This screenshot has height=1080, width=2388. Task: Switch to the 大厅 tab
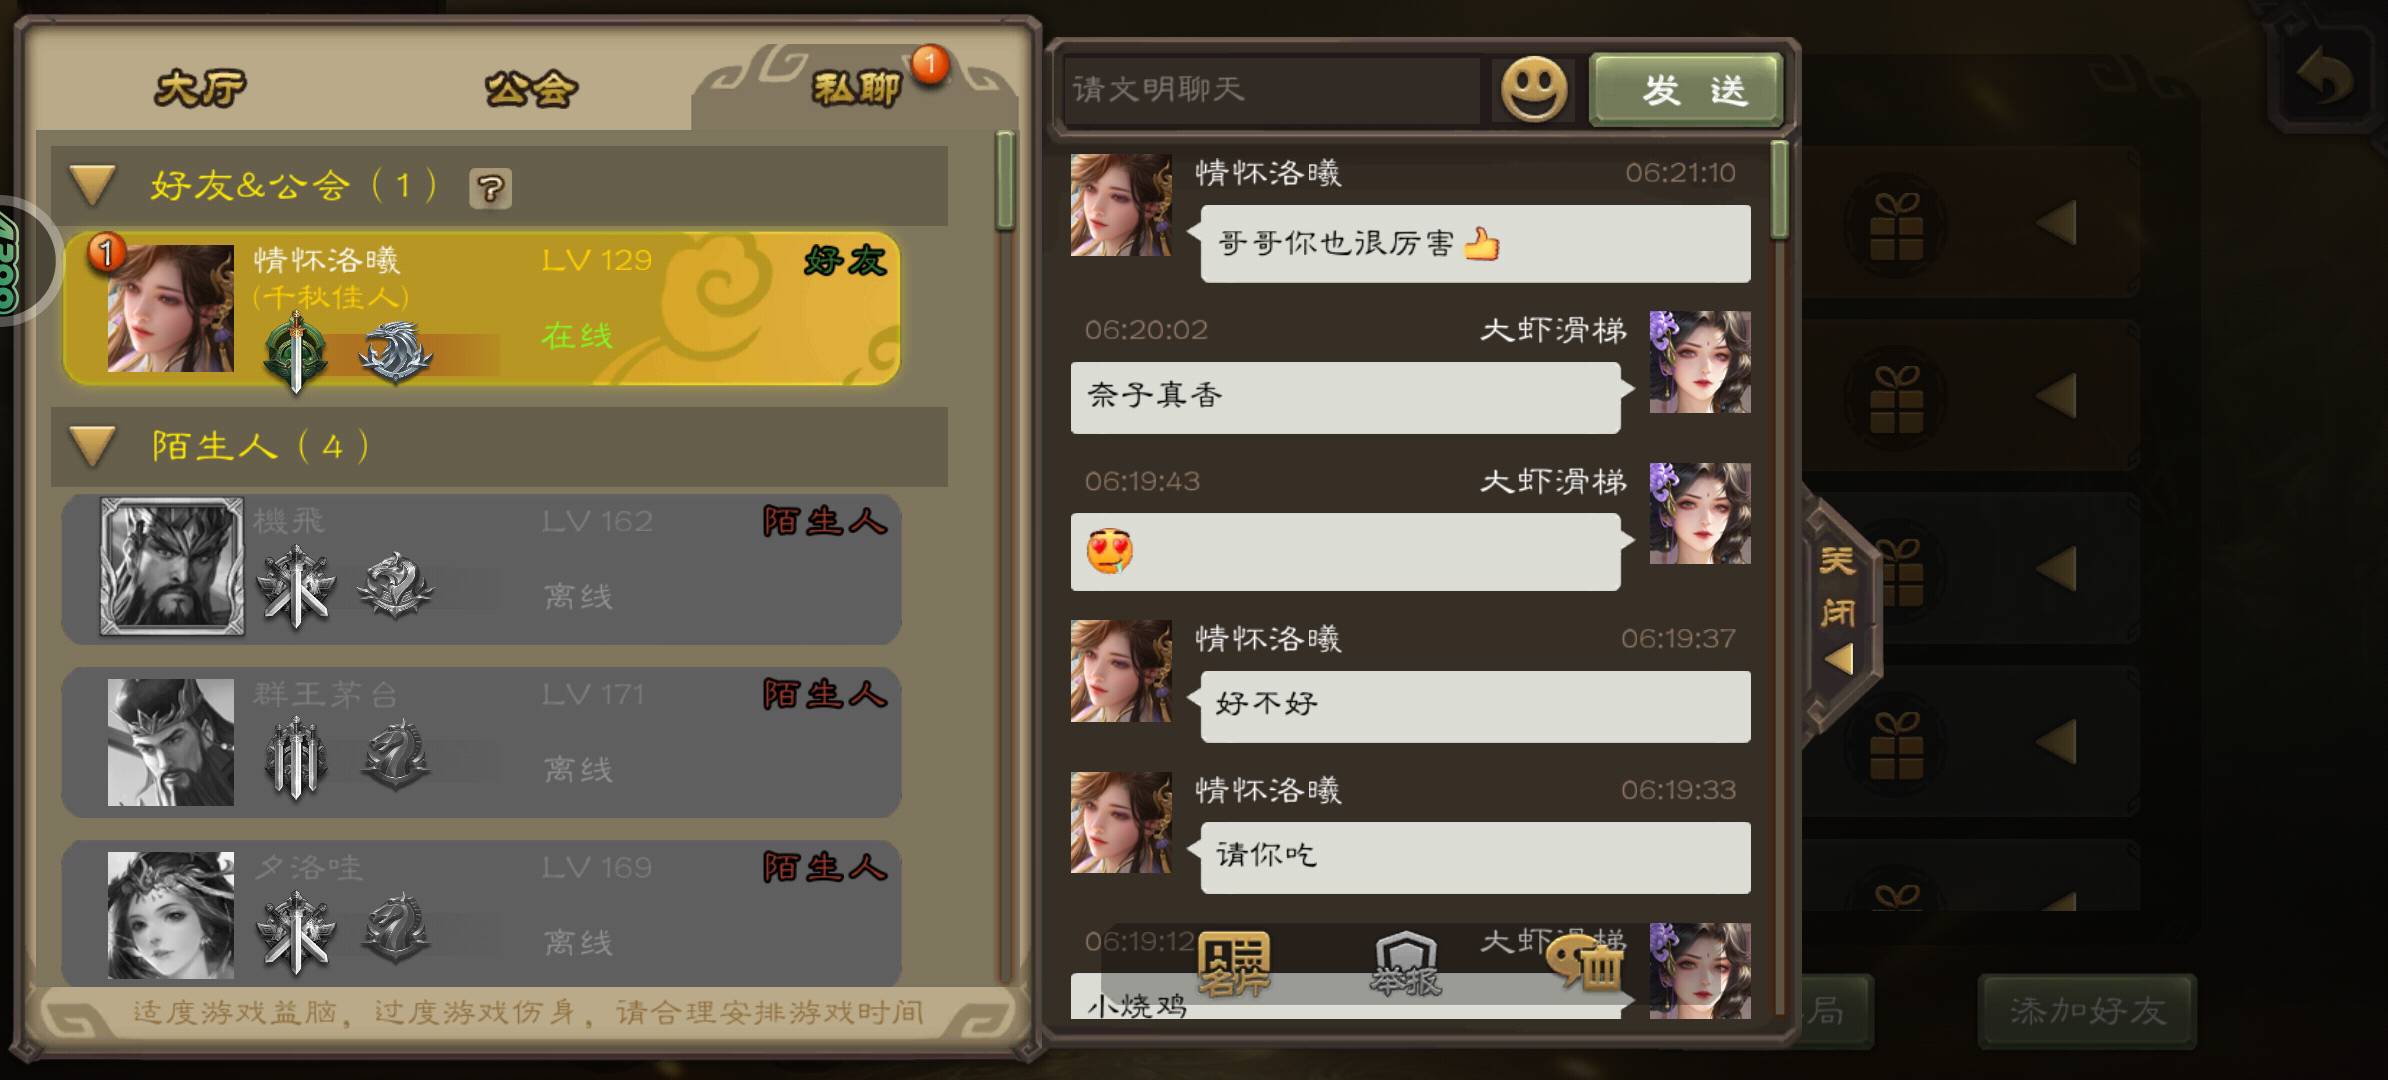tap(200, 88)
